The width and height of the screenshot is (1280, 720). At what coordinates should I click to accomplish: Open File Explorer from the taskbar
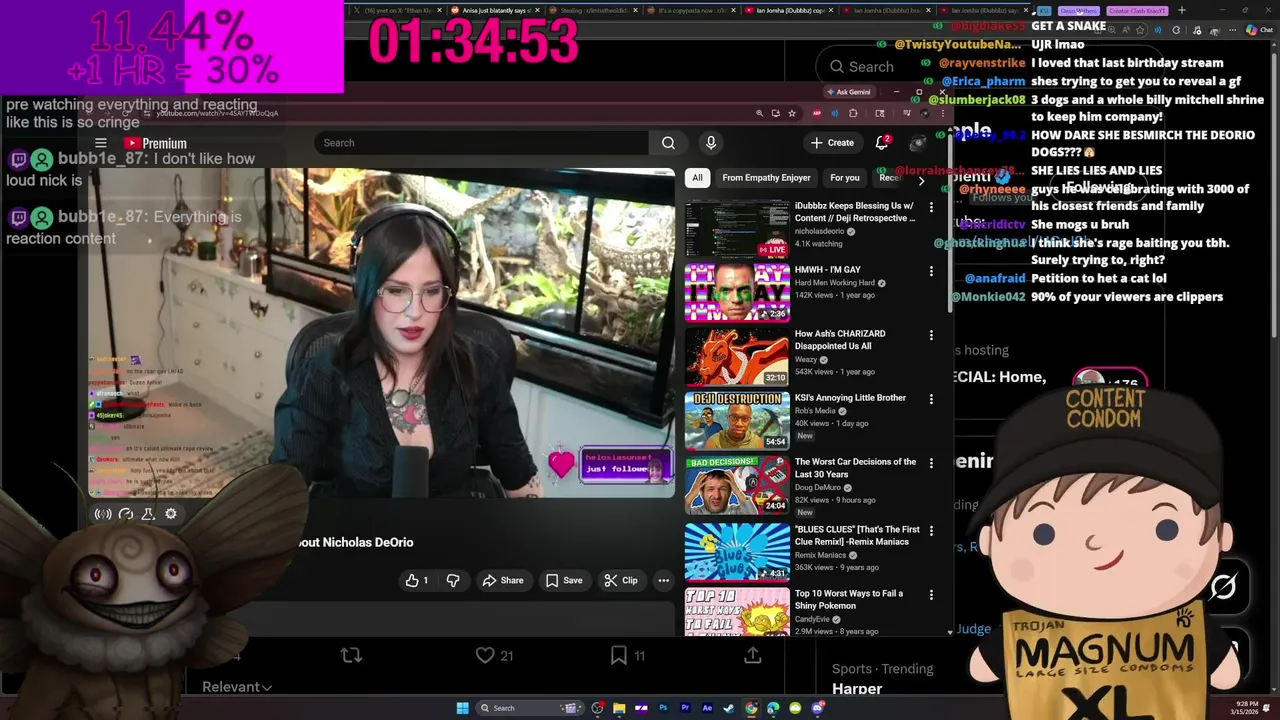pos(619,708)
